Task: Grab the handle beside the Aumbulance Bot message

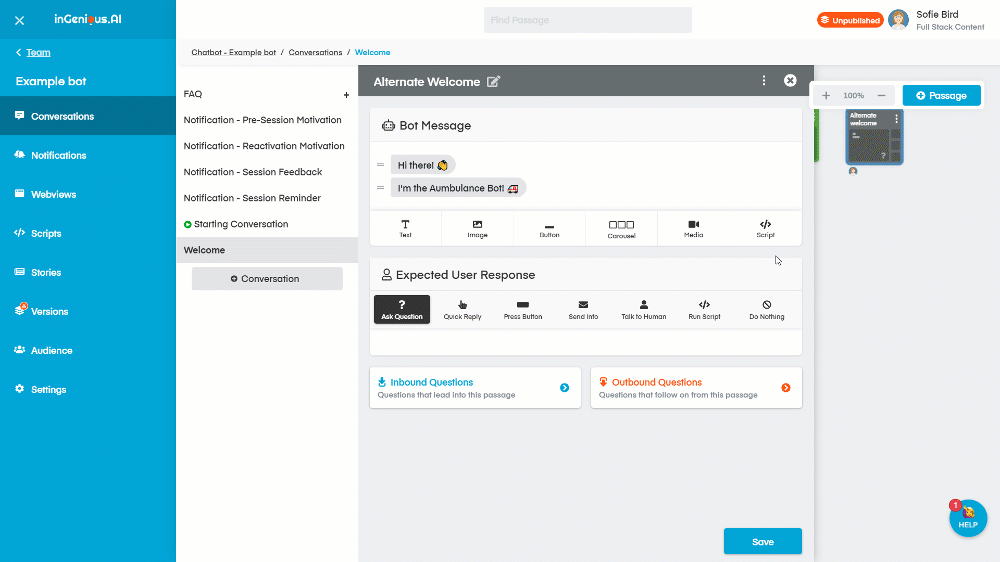Action: coord(381,188)
